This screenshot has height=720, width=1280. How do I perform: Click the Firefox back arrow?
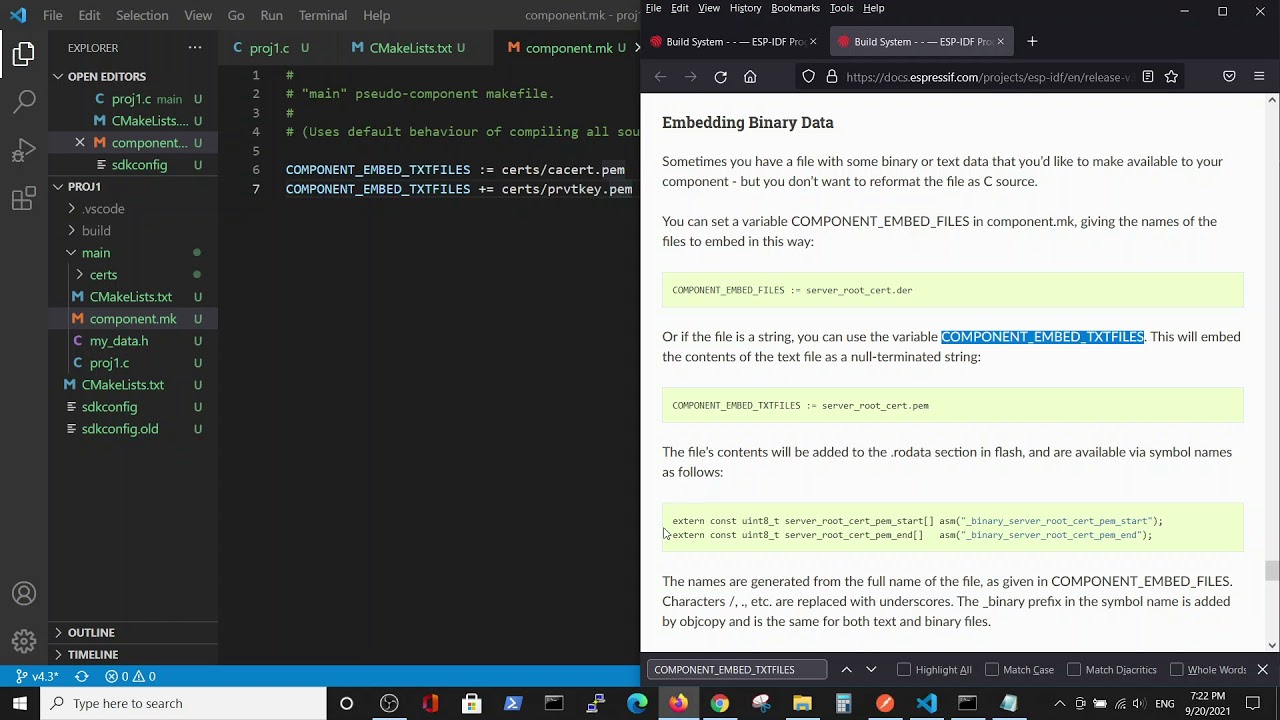[x=660, y=77]
